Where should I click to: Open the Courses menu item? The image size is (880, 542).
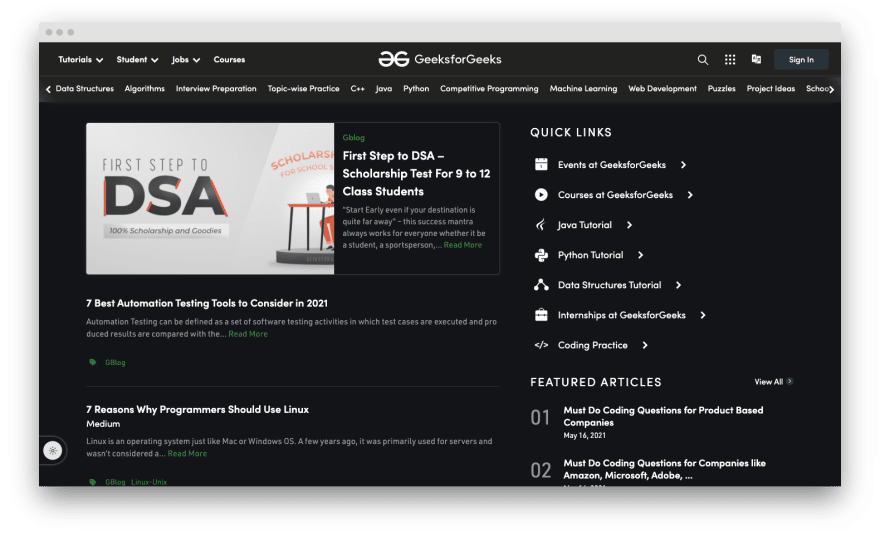pyautogui.click(x=229, y=59)
